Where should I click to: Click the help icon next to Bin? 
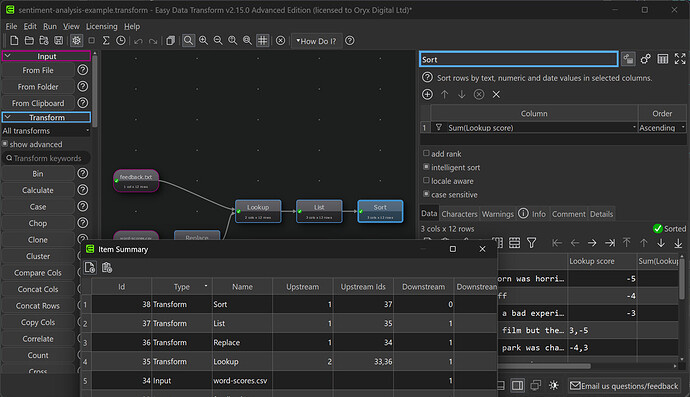[82, 173]
